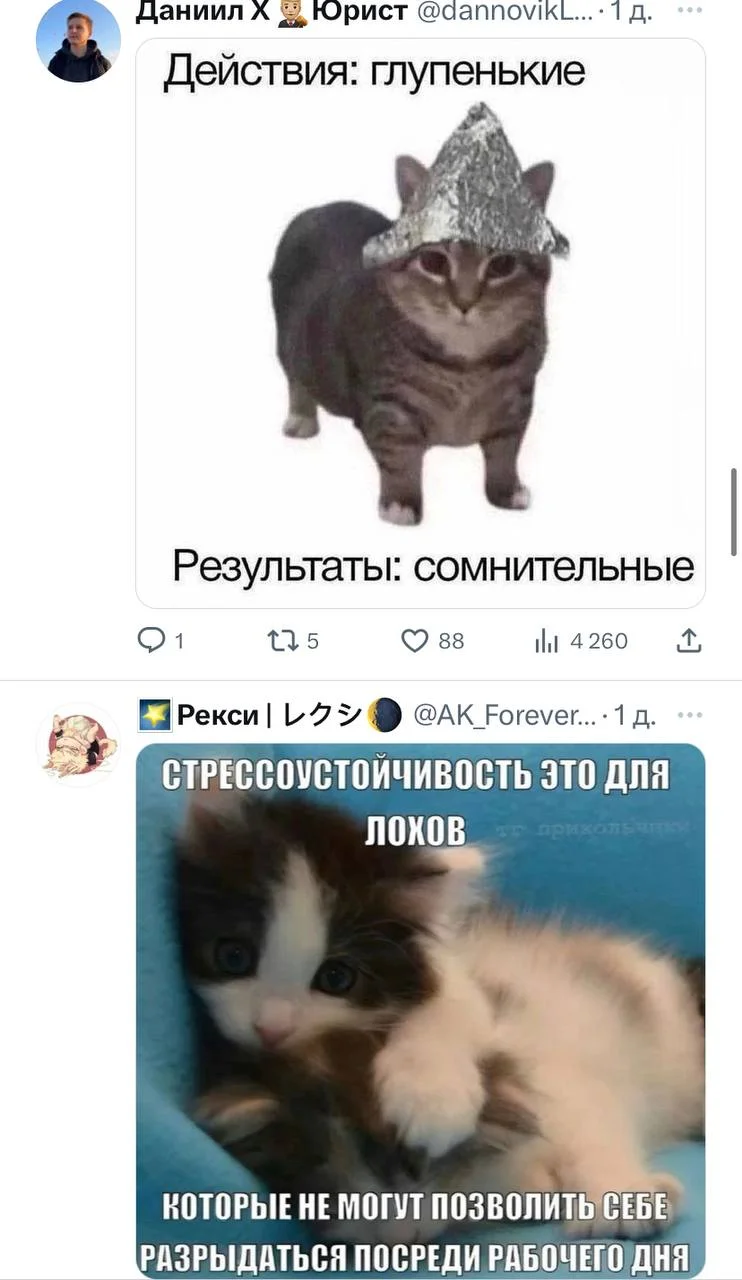Image resolution: width=742 pixels, height=1280 pixels.
Task: Share the tinfoil hat cat tweet
Action: point(689,640)
